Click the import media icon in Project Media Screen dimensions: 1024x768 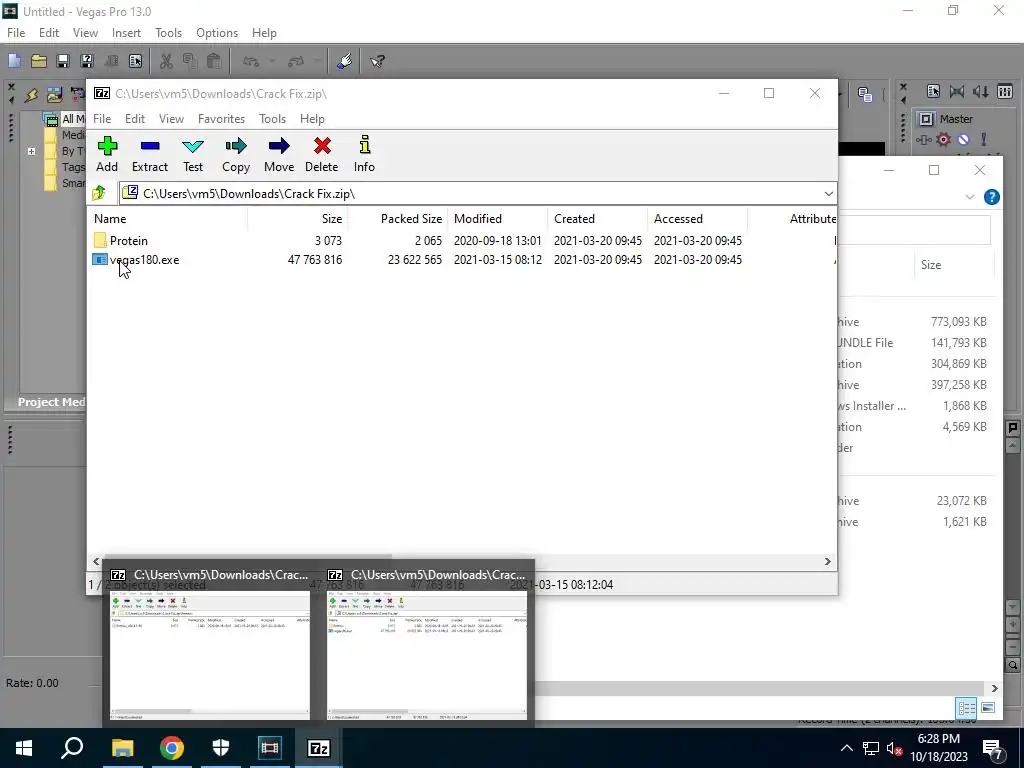54,95
